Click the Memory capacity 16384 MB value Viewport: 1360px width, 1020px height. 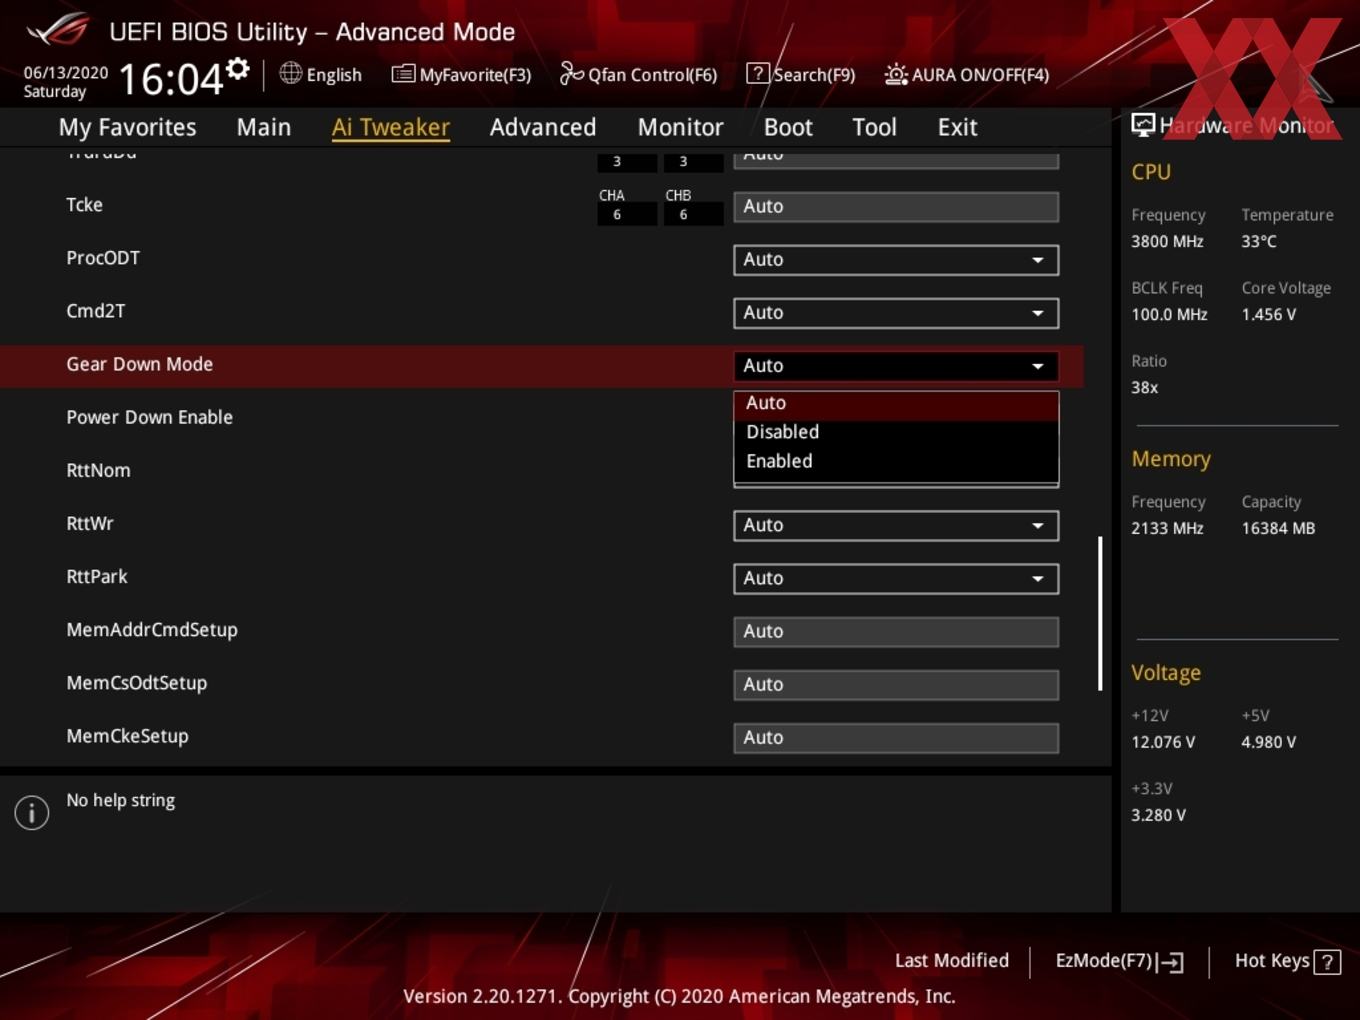(x=1278, y=528)
